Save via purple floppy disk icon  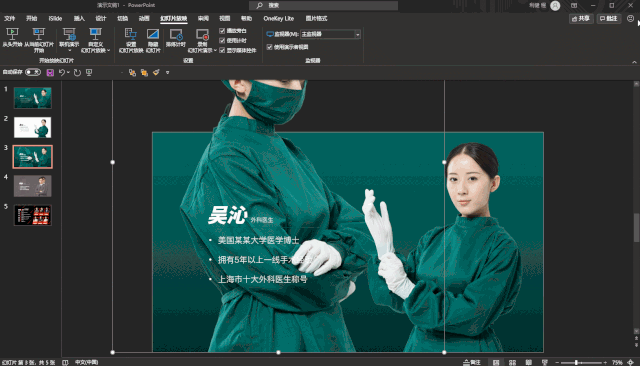click(50, 73)
